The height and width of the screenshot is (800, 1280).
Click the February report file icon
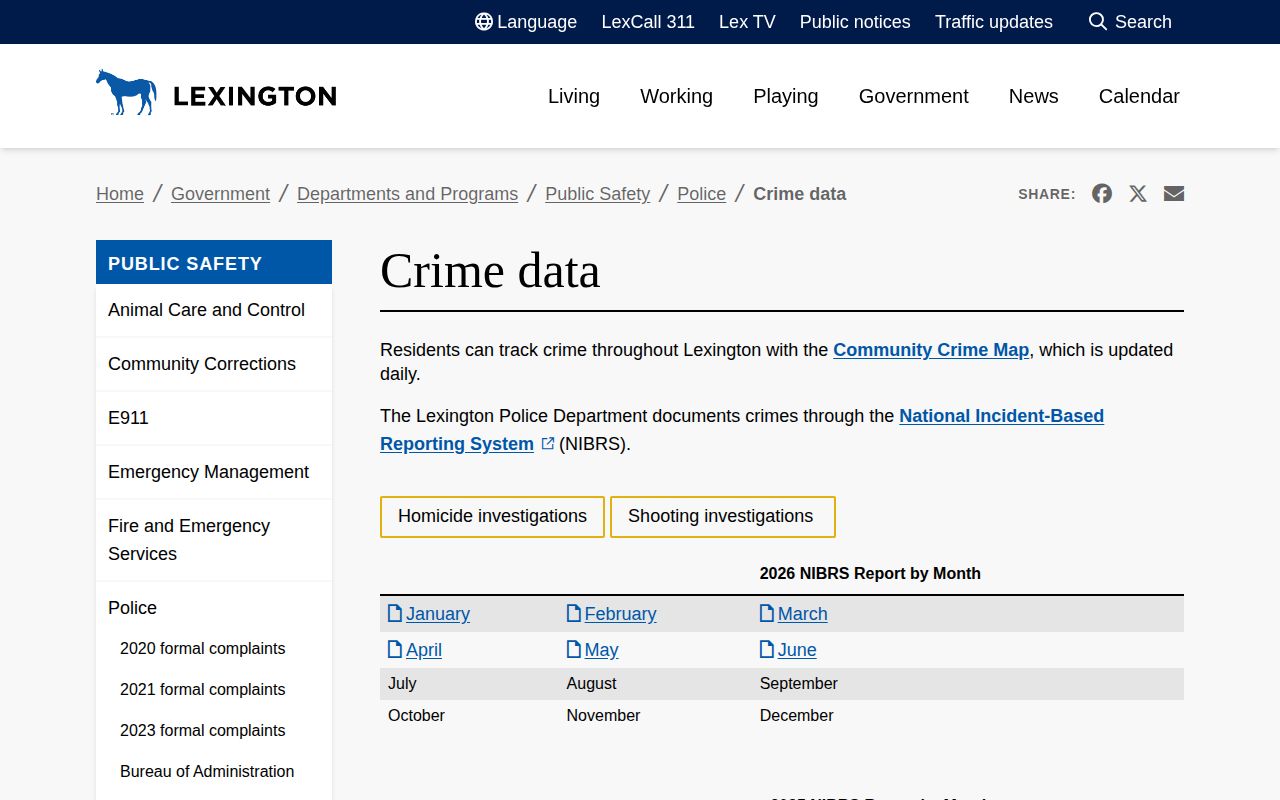coord(574,613)
